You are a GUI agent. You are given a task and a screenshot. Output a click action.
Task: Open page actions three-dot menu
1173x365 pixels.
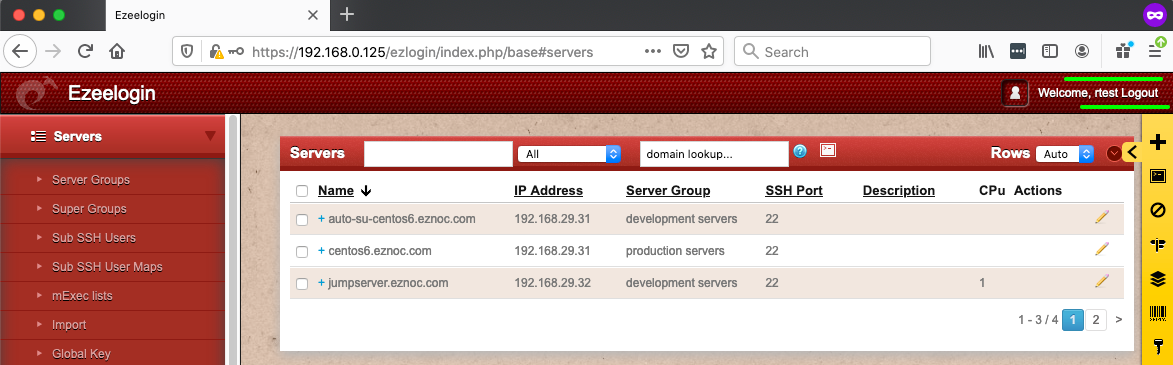pos(652,52)
